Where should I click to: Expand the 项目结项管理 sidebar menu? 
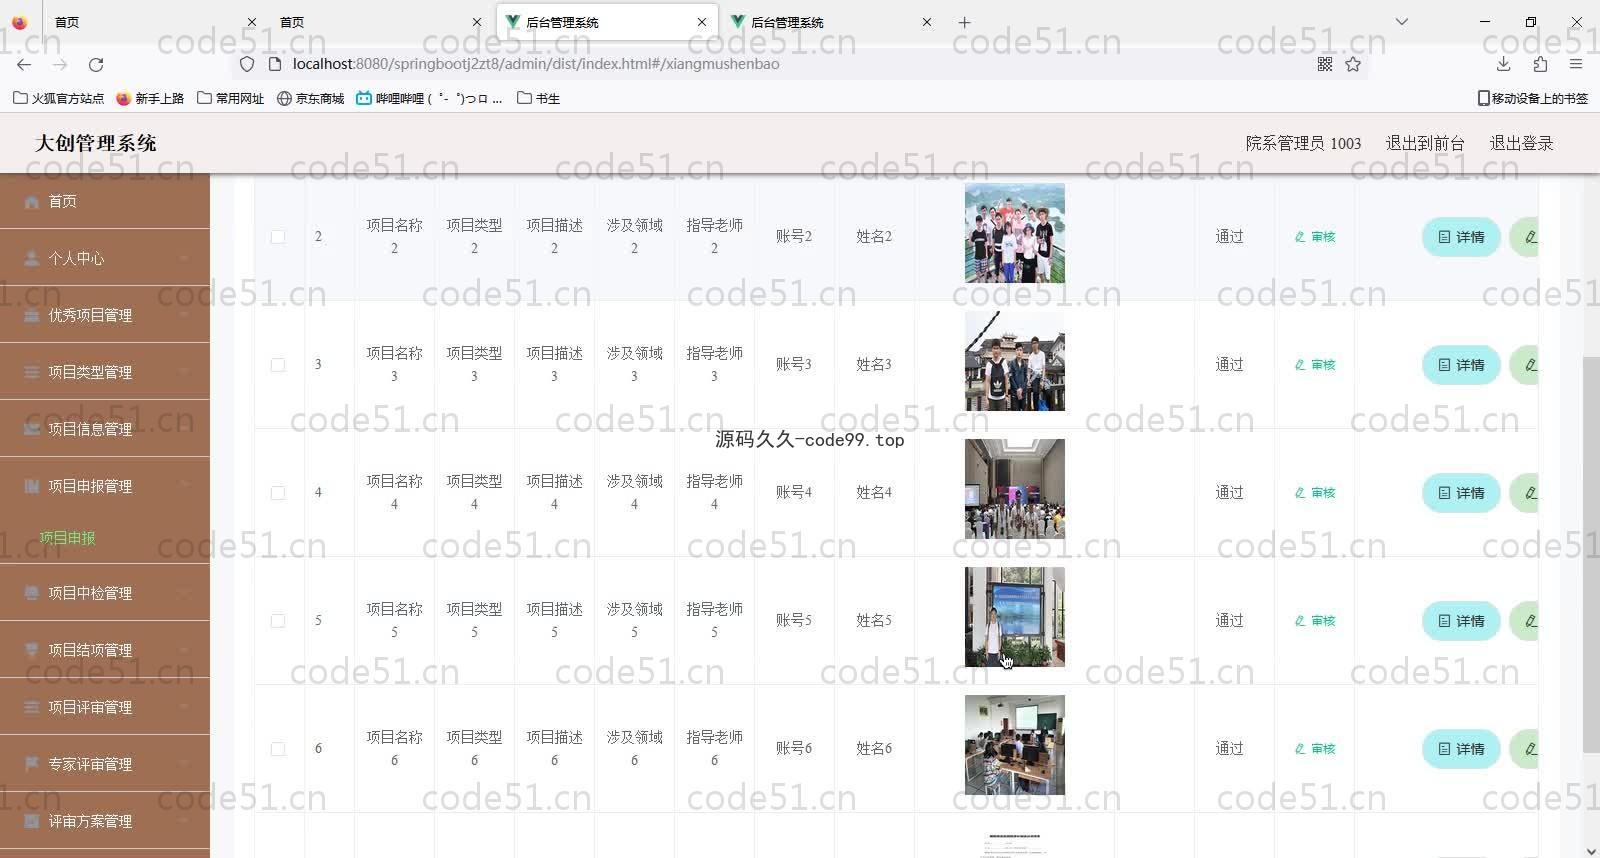105,650
